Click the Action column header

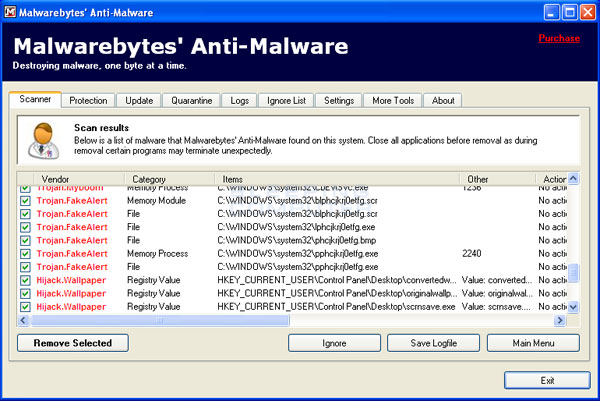click(551, 179)
